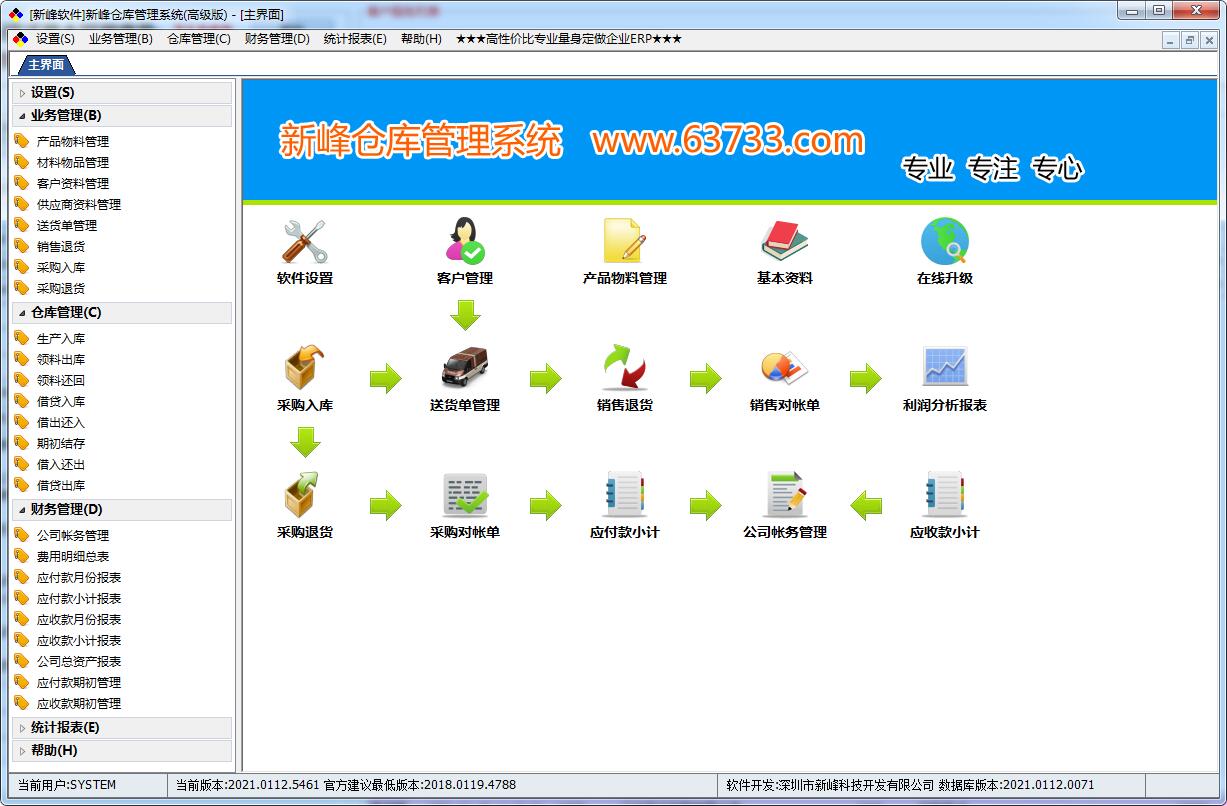Select the 产品物料管理 pencil-document icon
This screenshot has width=1227, height=806.
click(625, 237)
